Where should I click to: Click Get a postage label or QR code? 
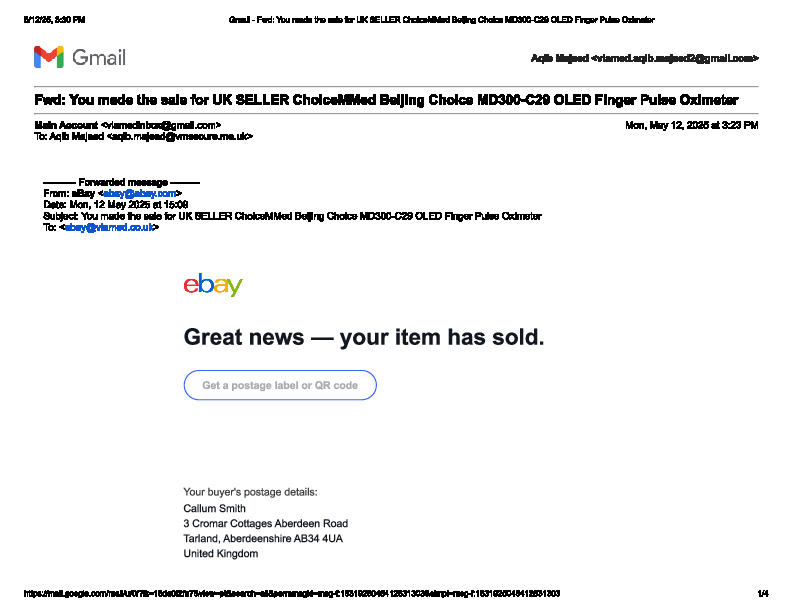(280, 385)
